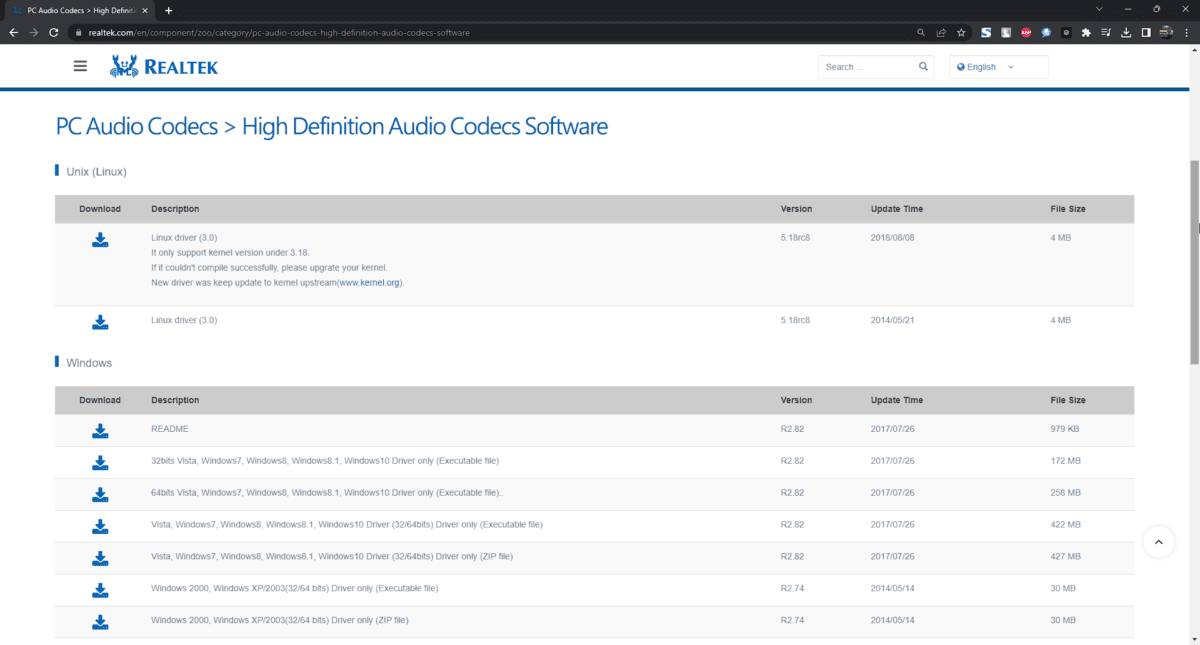This screenshot has height=645, width=1200.
Task: Download 64bits Windows driver executable
Action: click(100, 494)
